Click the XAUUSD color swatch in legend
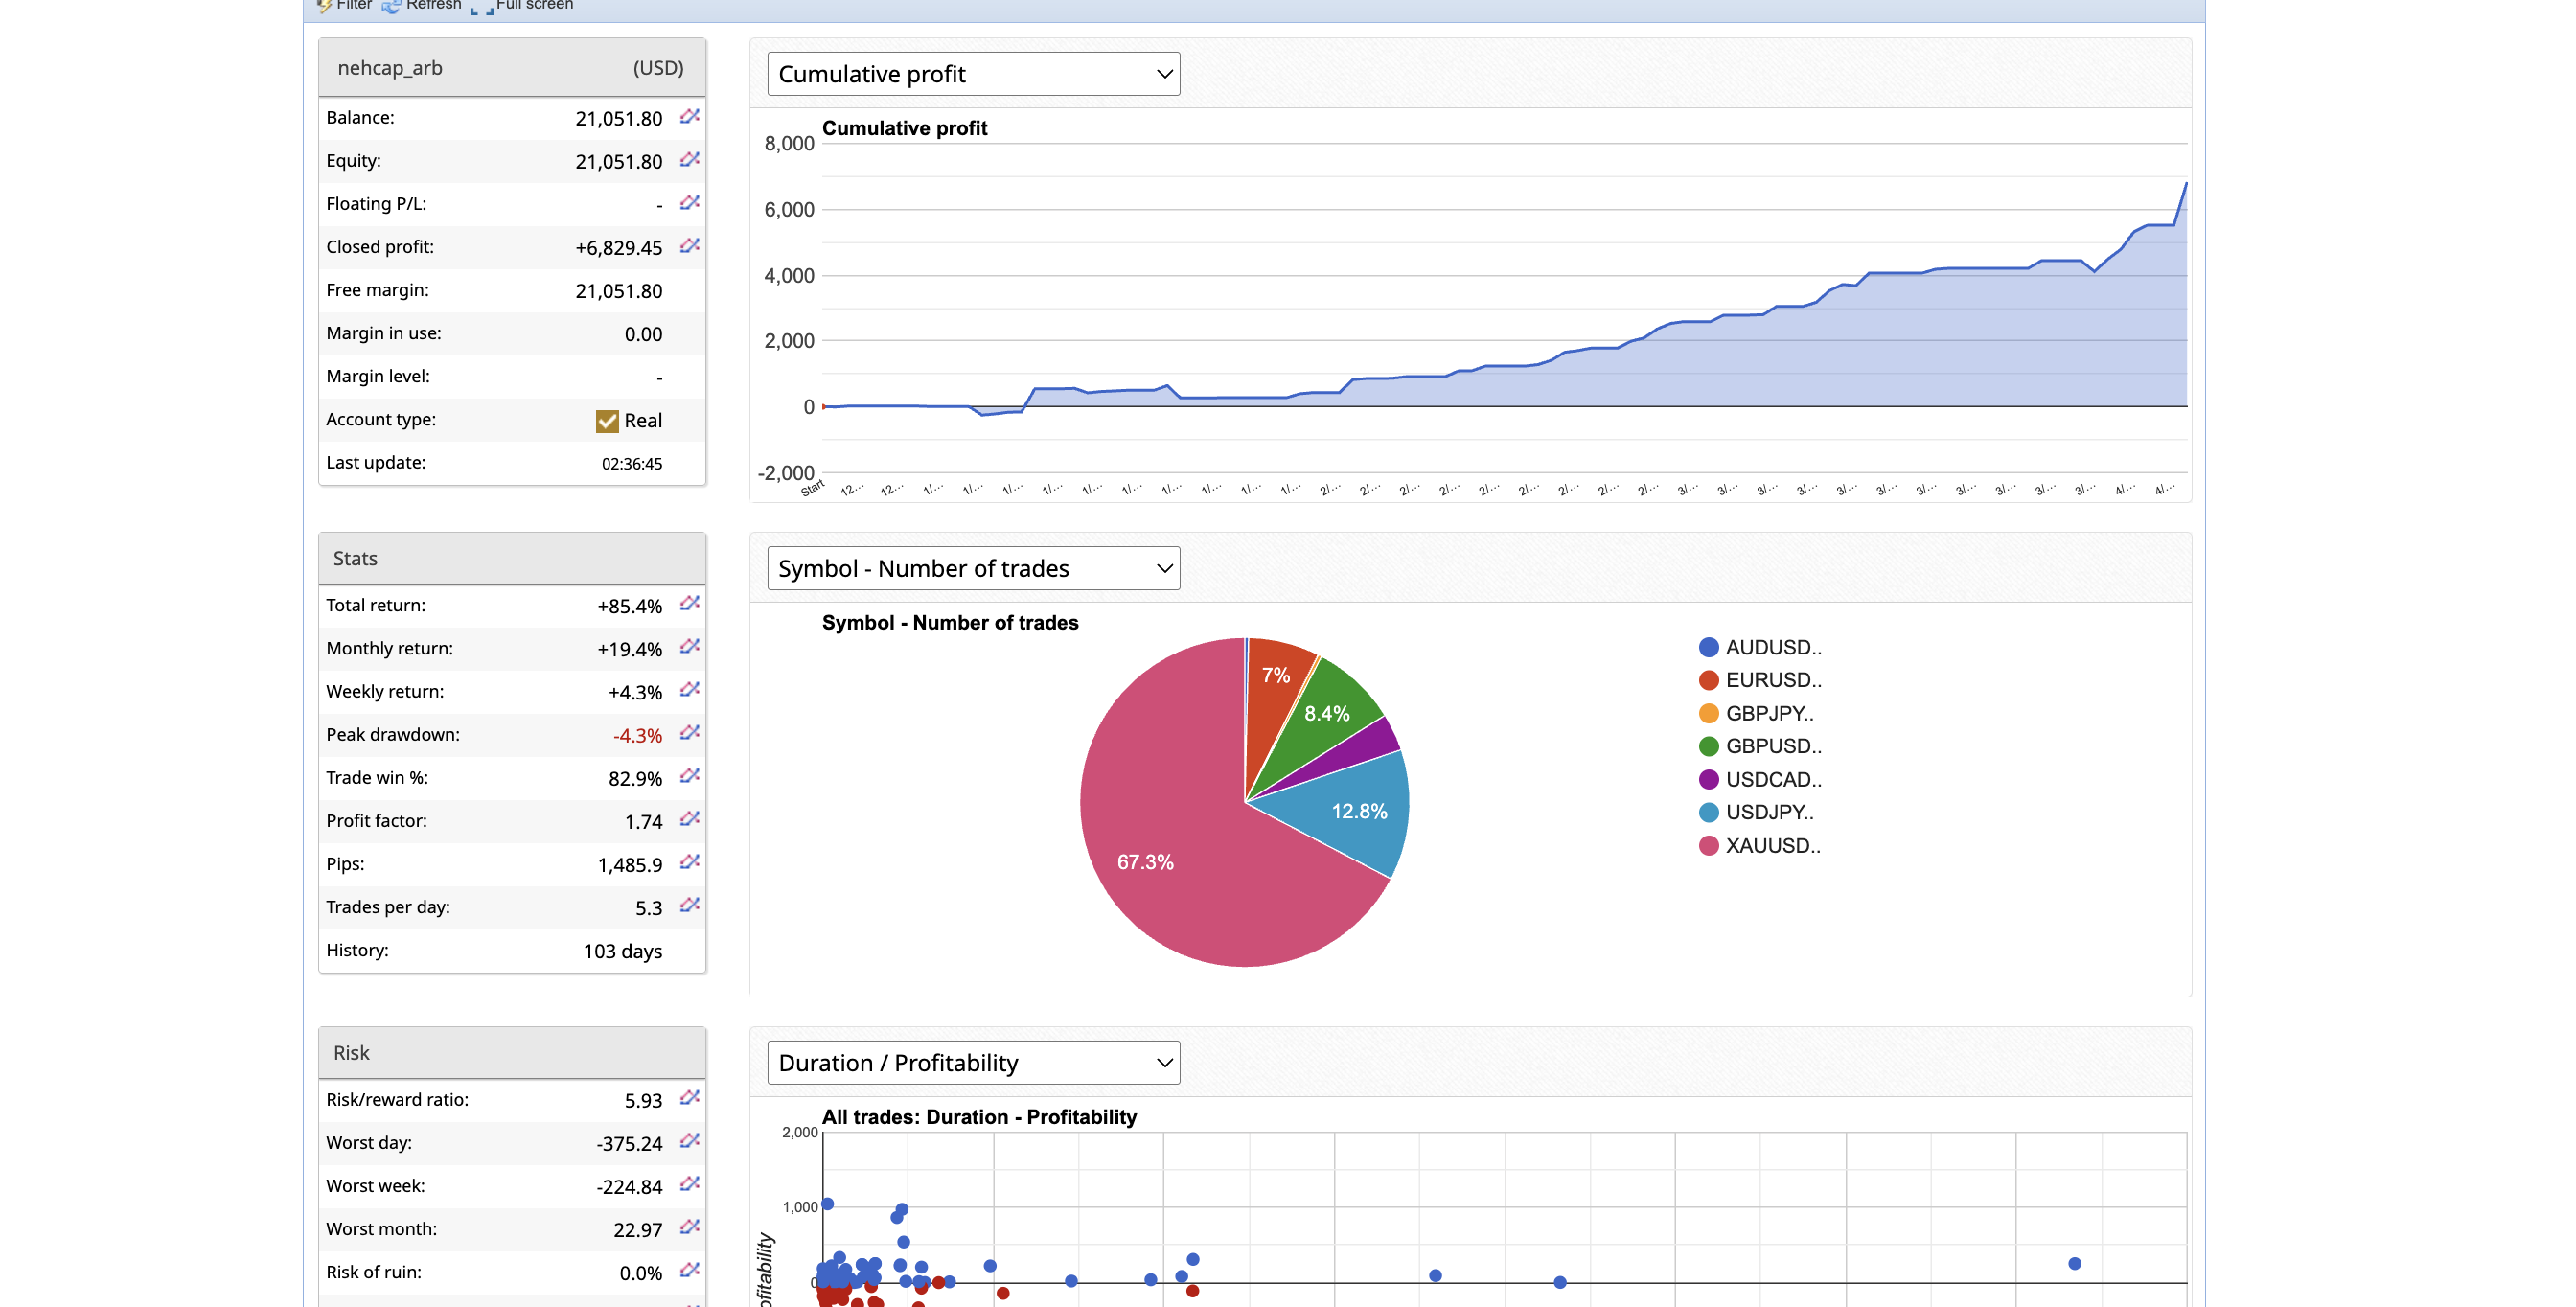Screen dimensions: 2576x1307 [x=1708, y=846]
